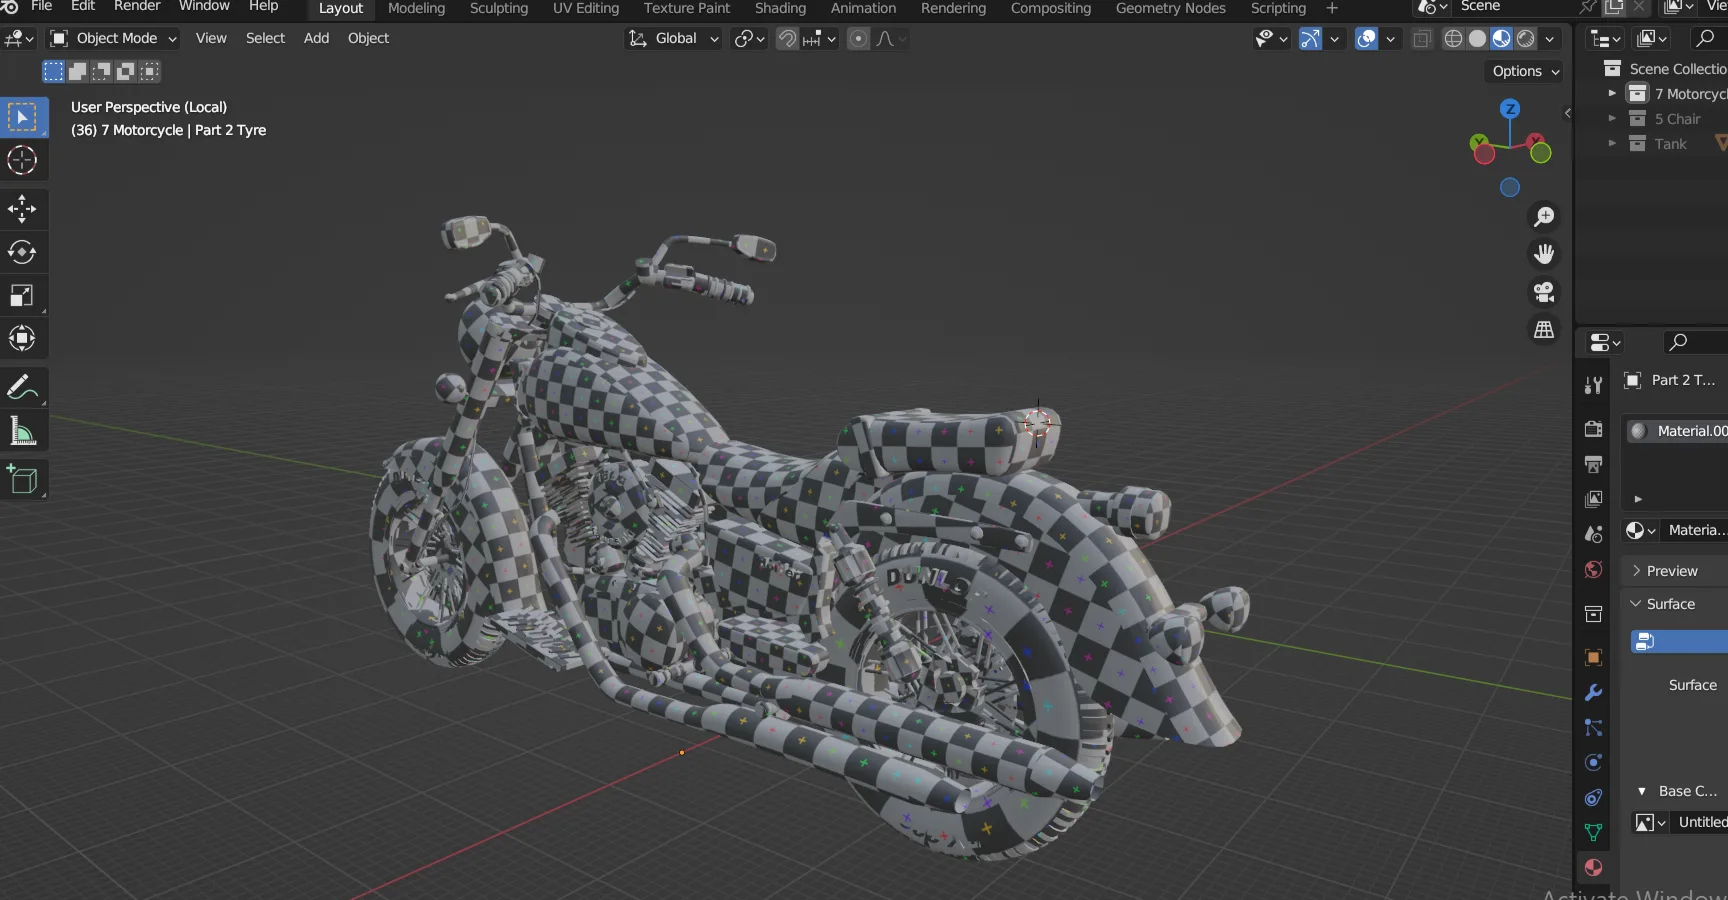This screenshot has width=1728, height=900.
Task: Toggle proportional editing in the header
Action: point(858,39)
